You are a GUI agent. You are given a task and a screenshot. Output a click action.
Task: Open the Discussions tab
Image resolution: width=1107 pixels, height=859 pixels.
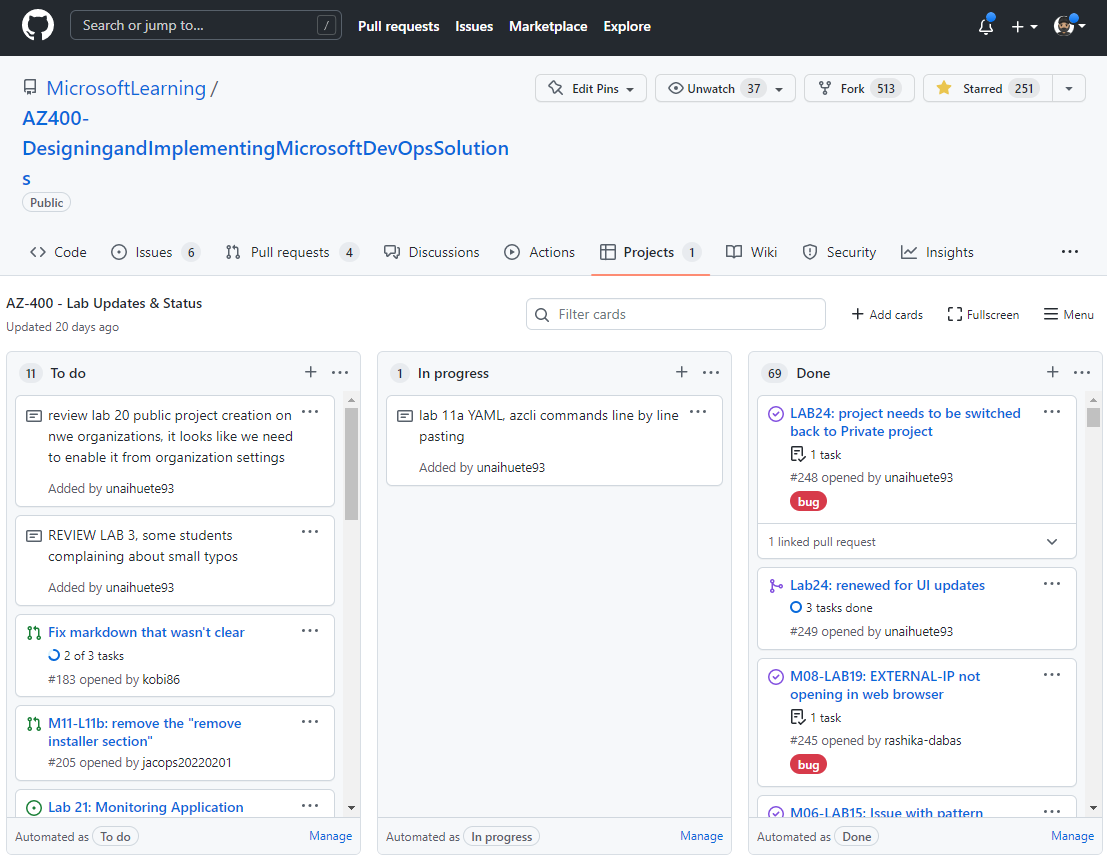pos(431,252)
